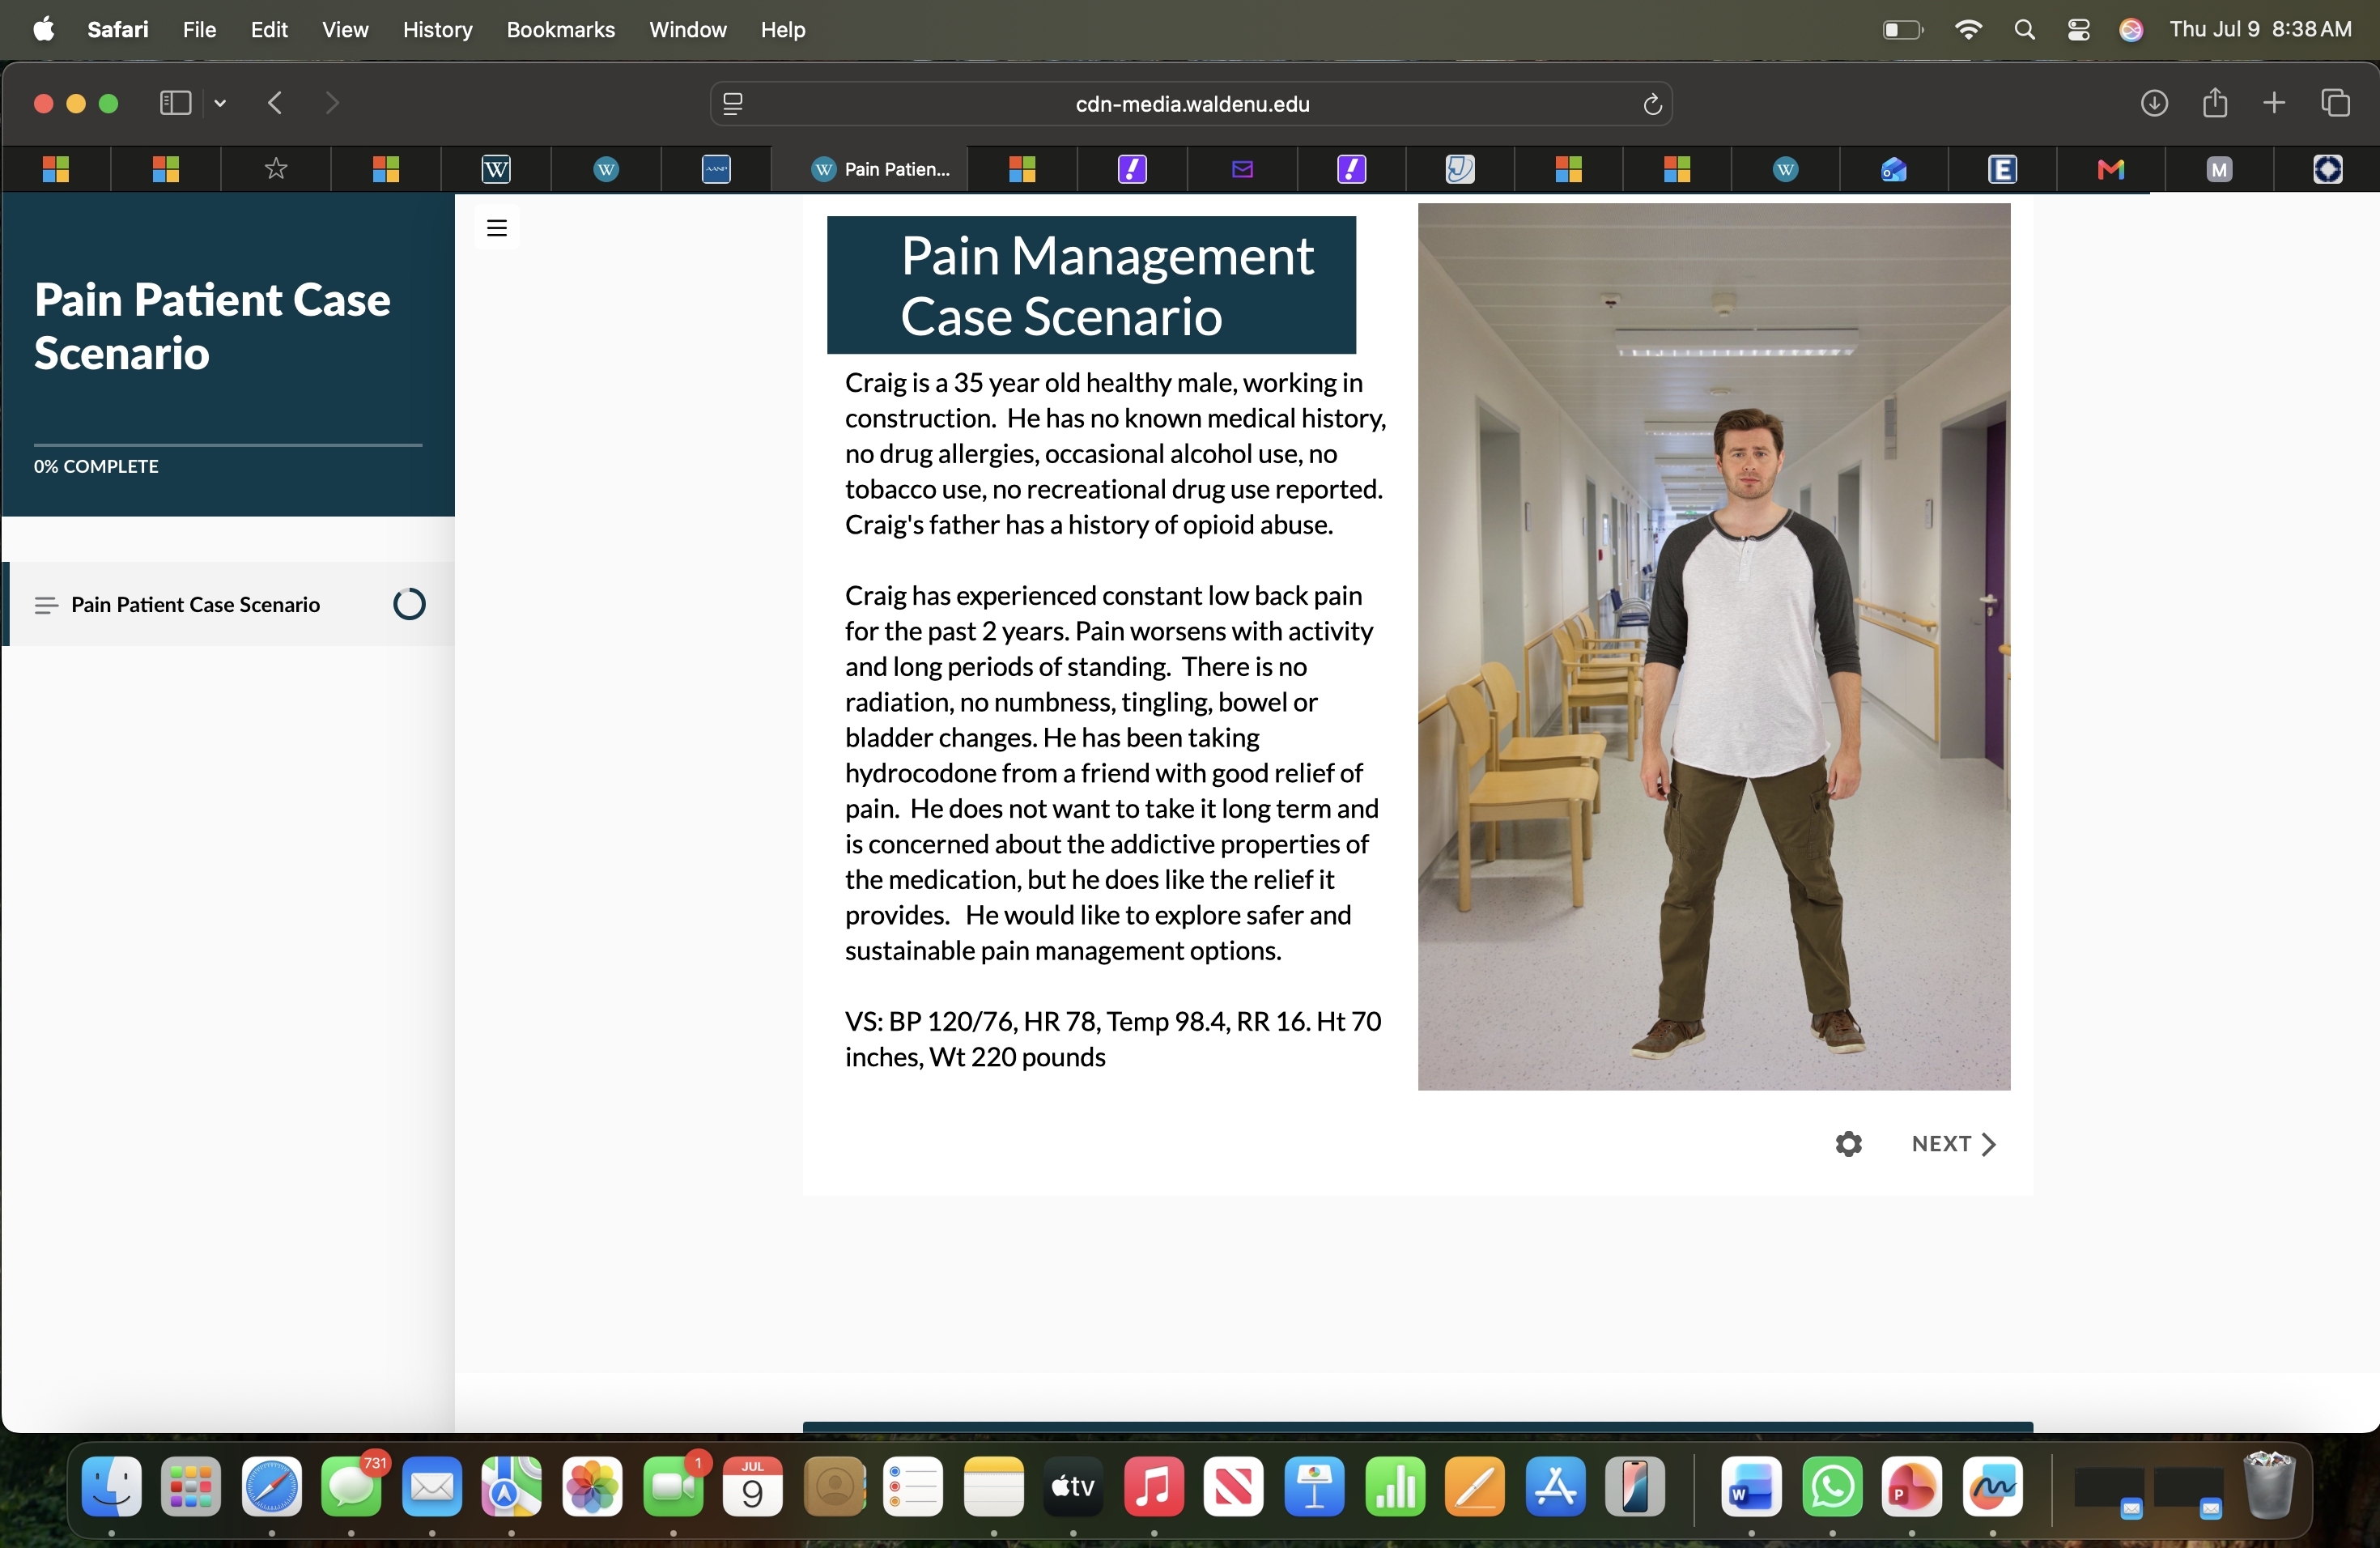
Task: Click the cdn-media.waldenu.edu address field
Action: pos(1191,104)
